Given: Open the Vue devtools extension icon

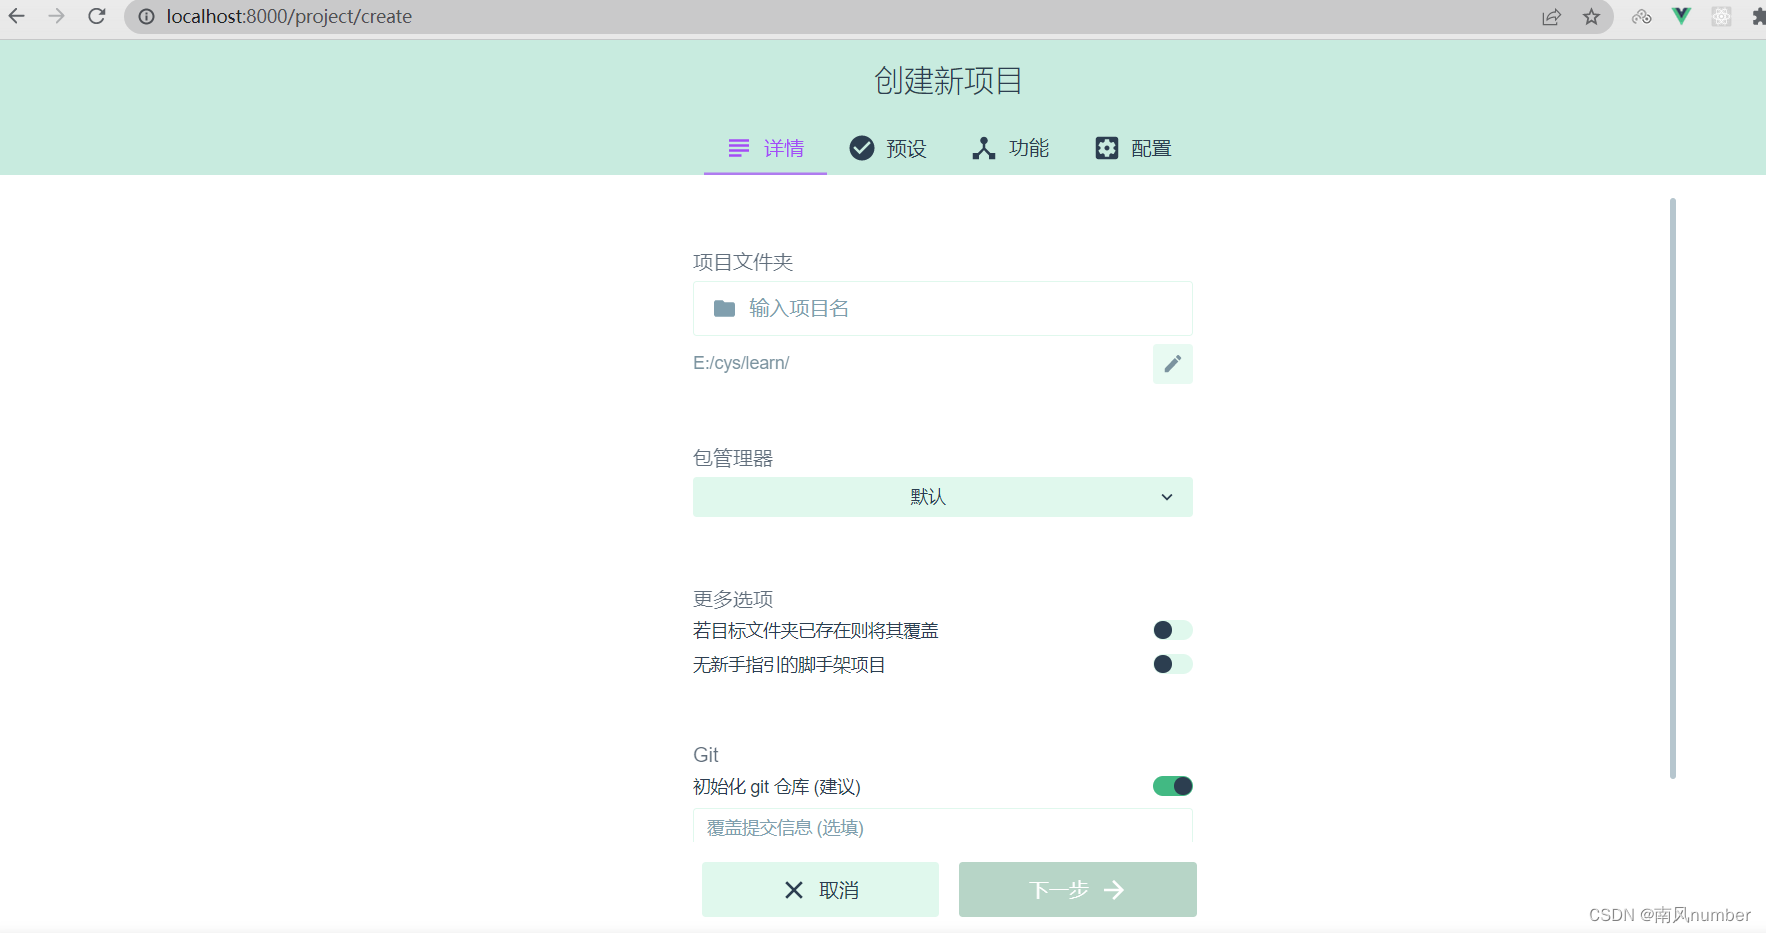Looking at the screenshot, I should tap(1682, 16).
